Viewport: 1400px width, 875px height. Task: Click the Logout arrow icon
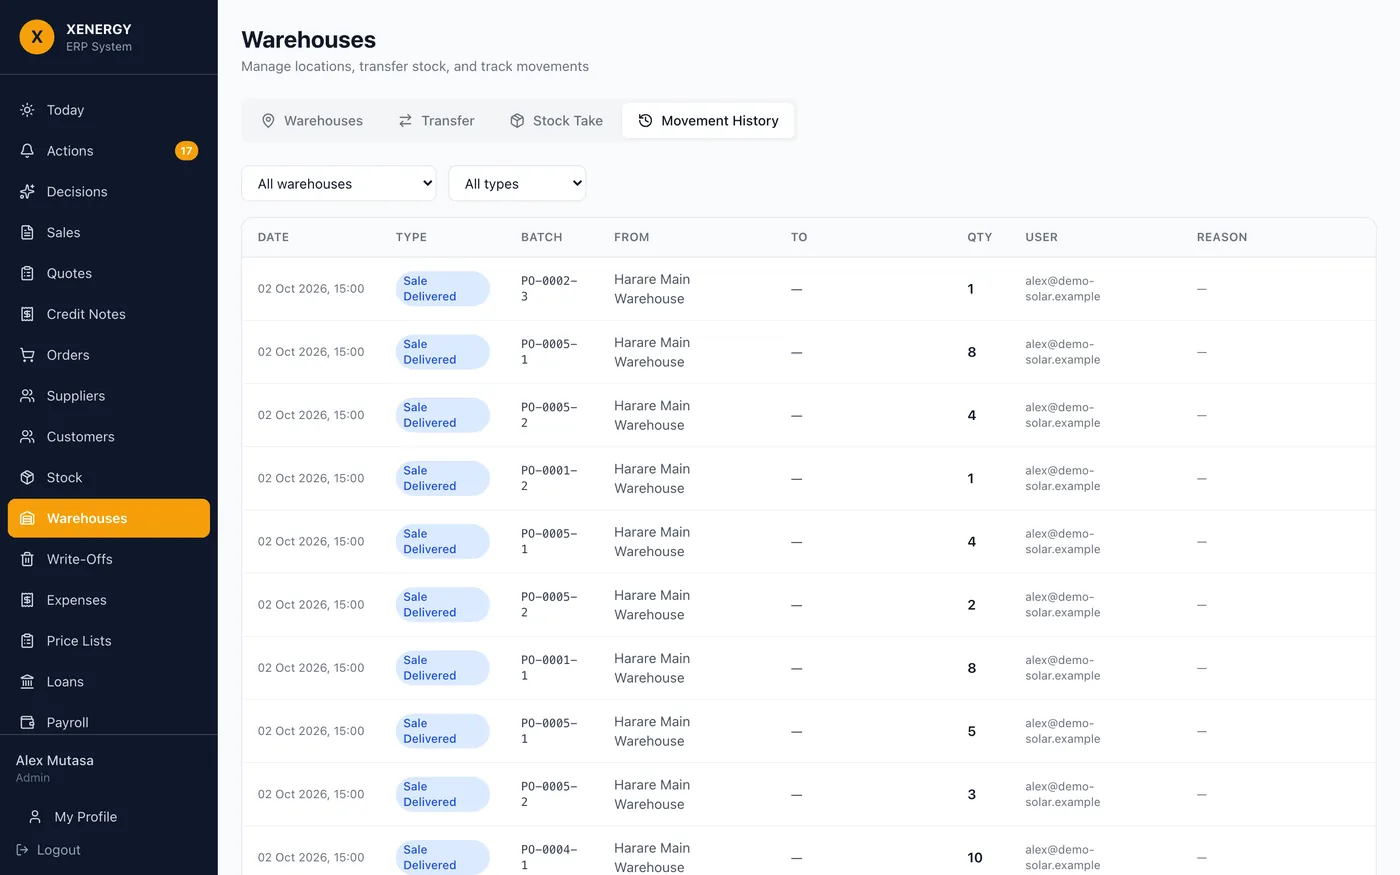(22, 850)
